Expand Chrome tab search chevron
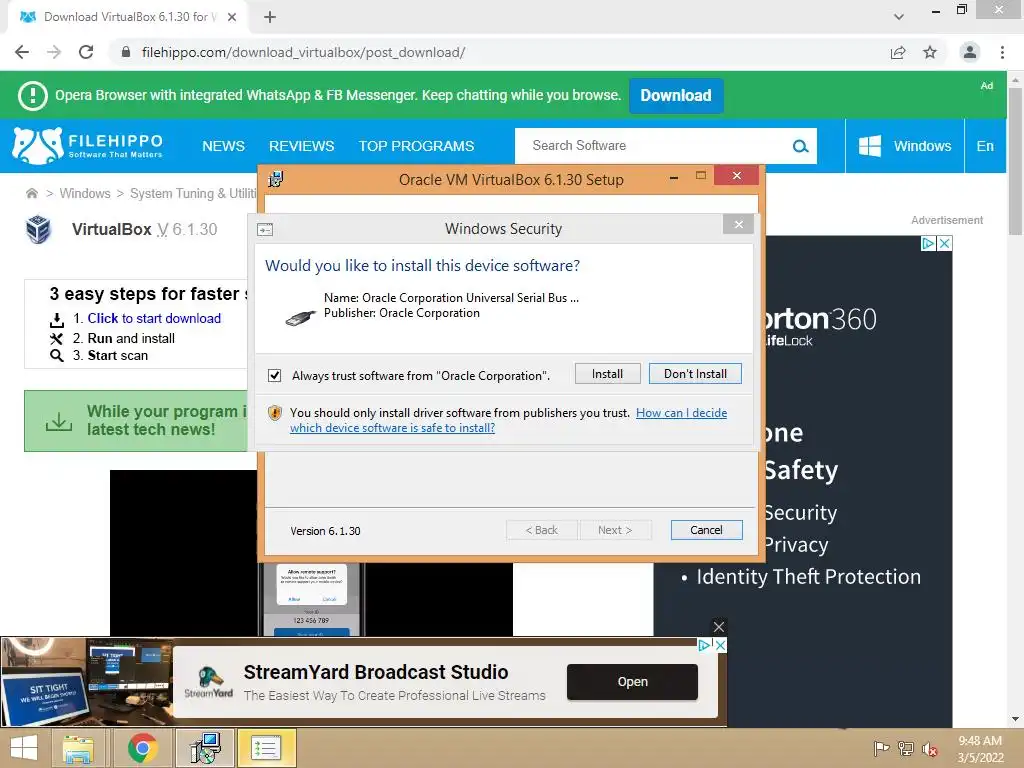Image resolution: width=1024 pixels, height=768 pixels. (899, 17)
